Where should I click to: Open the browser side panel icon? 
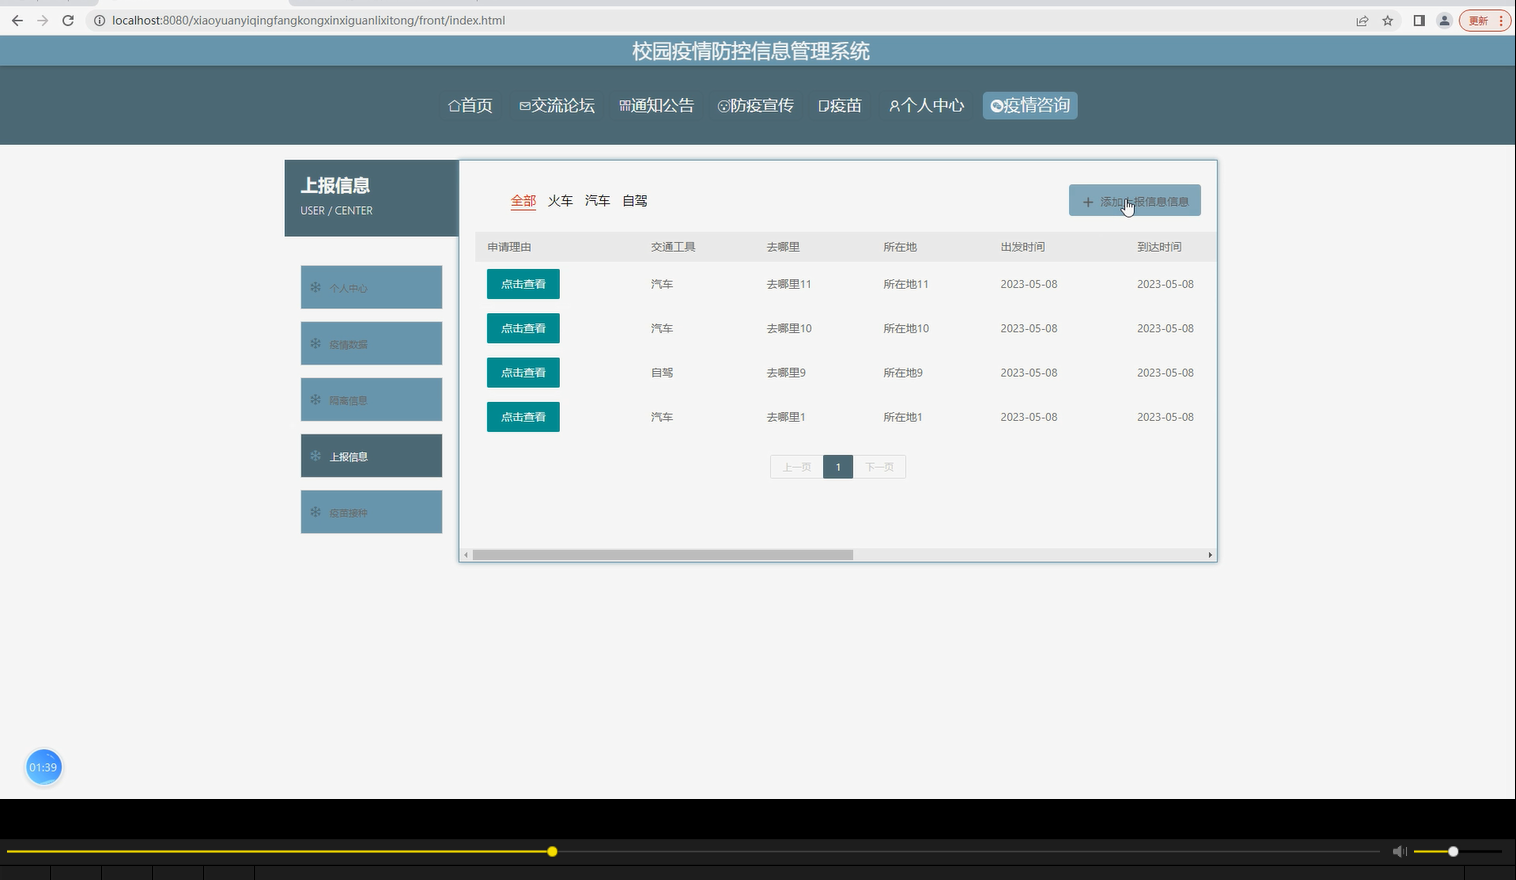point(1418,20)
